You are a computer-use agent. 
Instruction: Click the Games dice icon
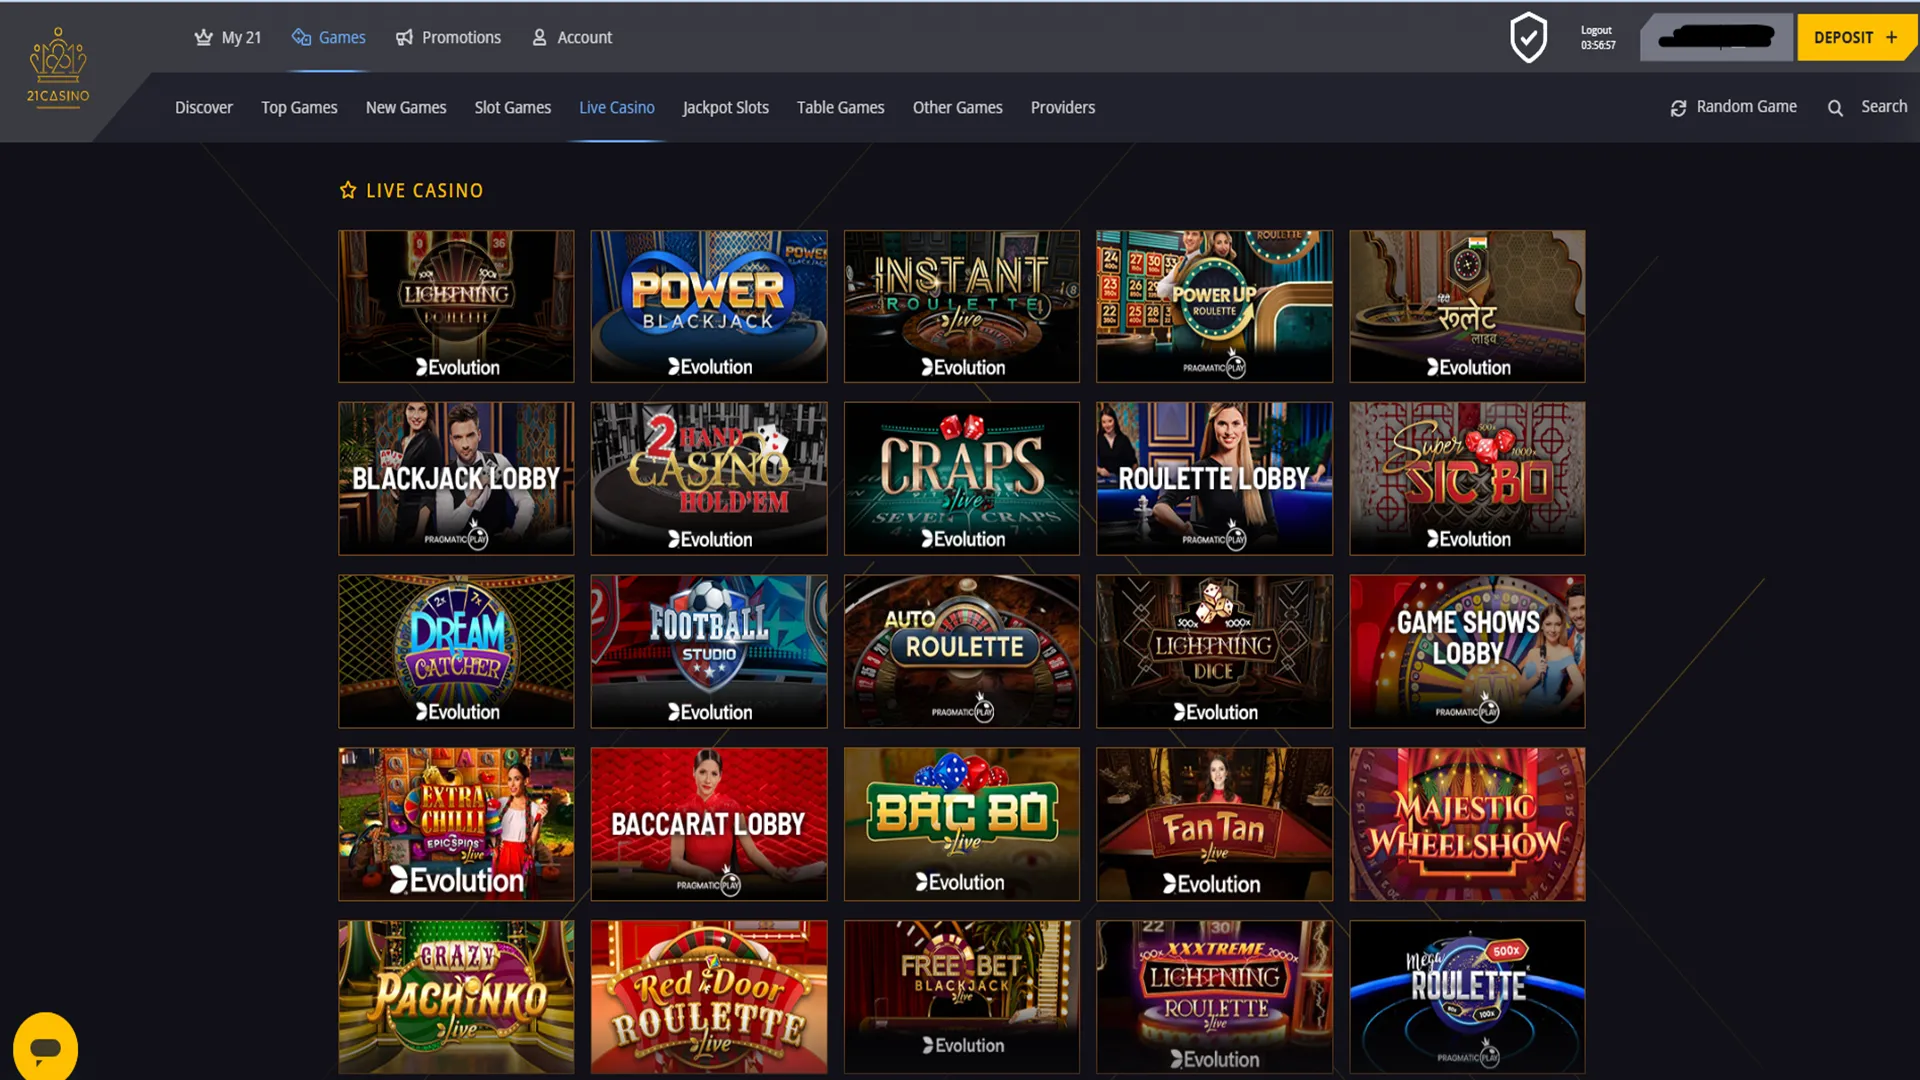pos(301,37)
